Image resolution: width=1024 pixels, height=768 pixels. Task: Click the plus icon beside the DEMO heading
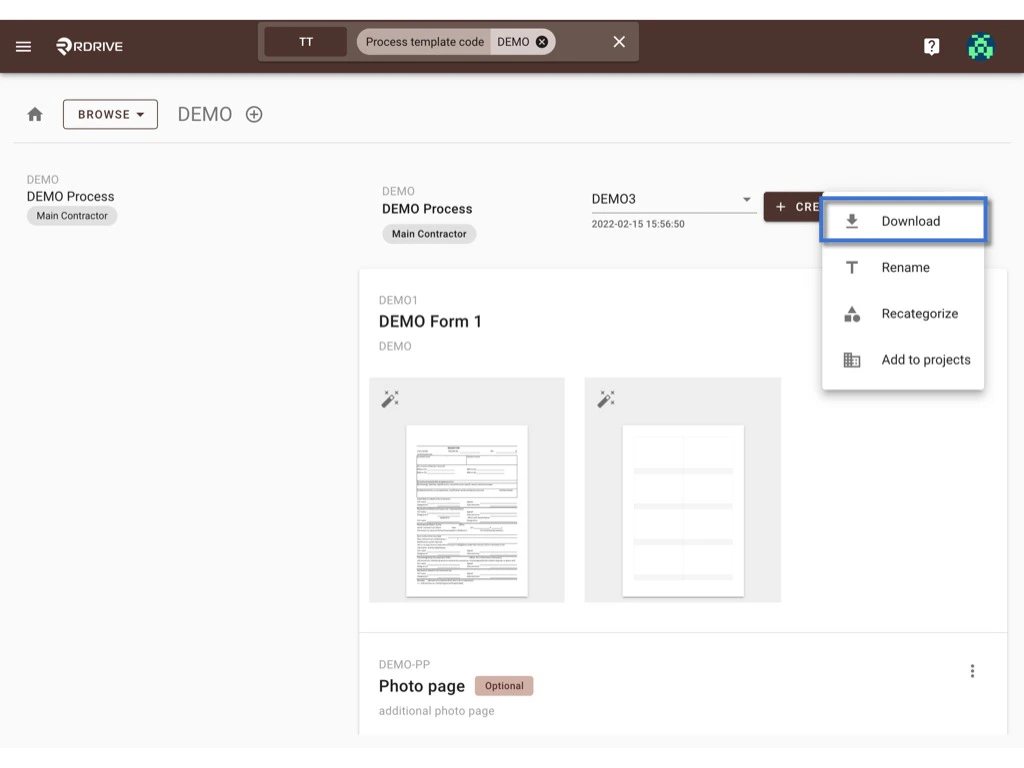click(253, 114)
